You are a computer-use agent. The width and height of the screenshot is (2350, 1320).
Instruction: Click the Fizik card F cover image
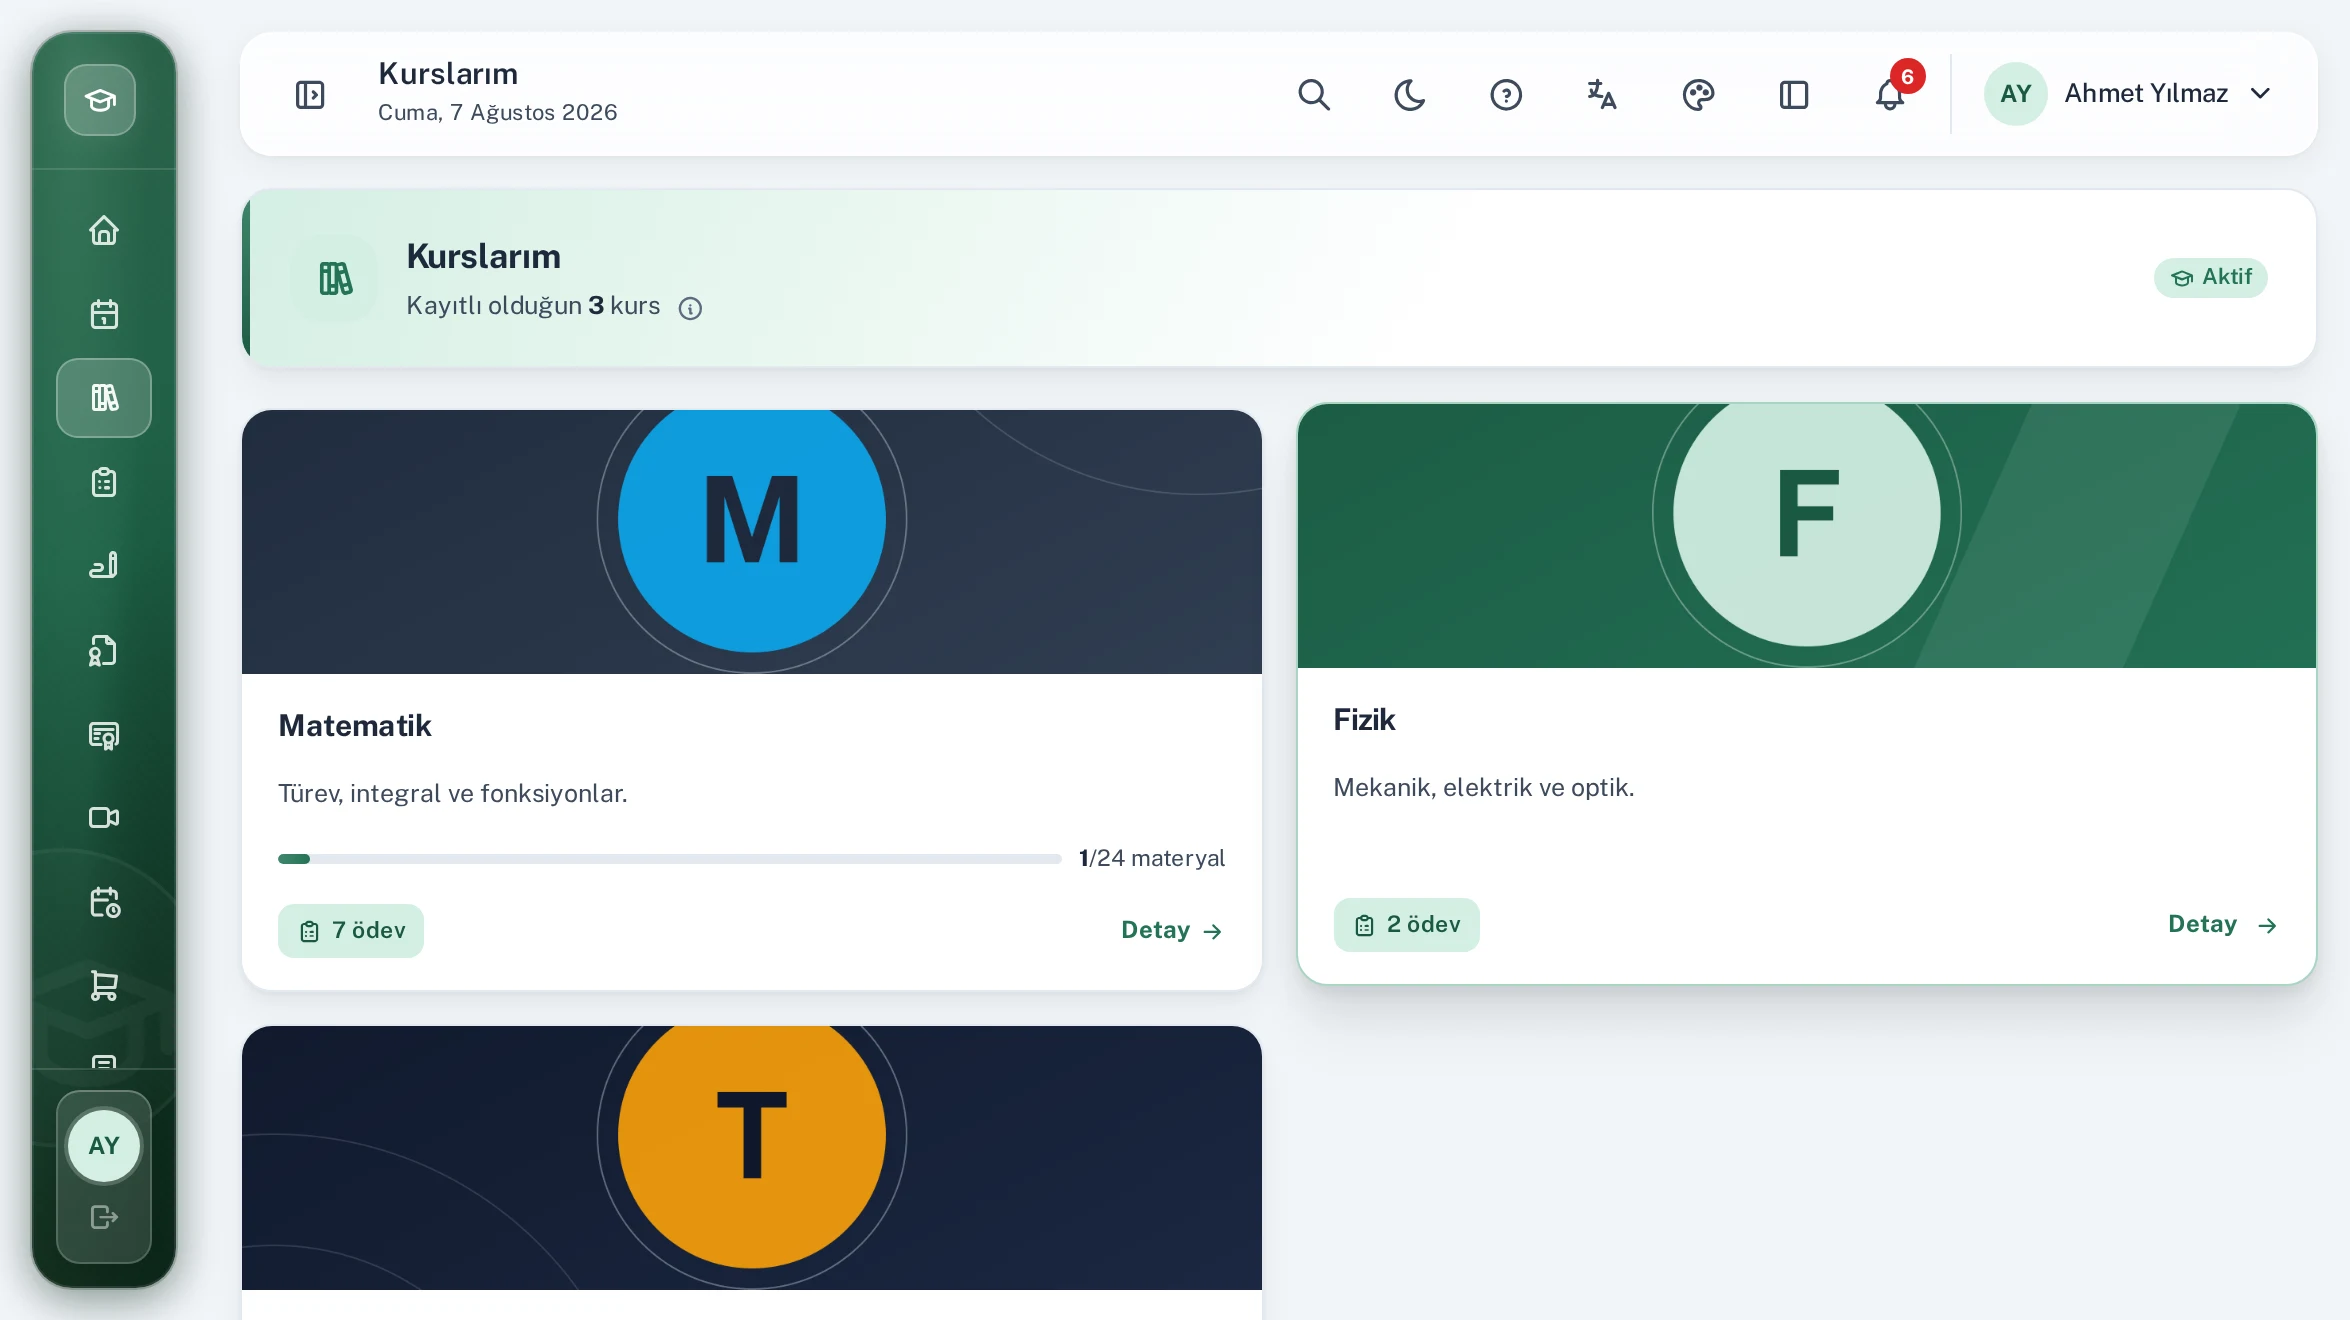coord(1807,536)
